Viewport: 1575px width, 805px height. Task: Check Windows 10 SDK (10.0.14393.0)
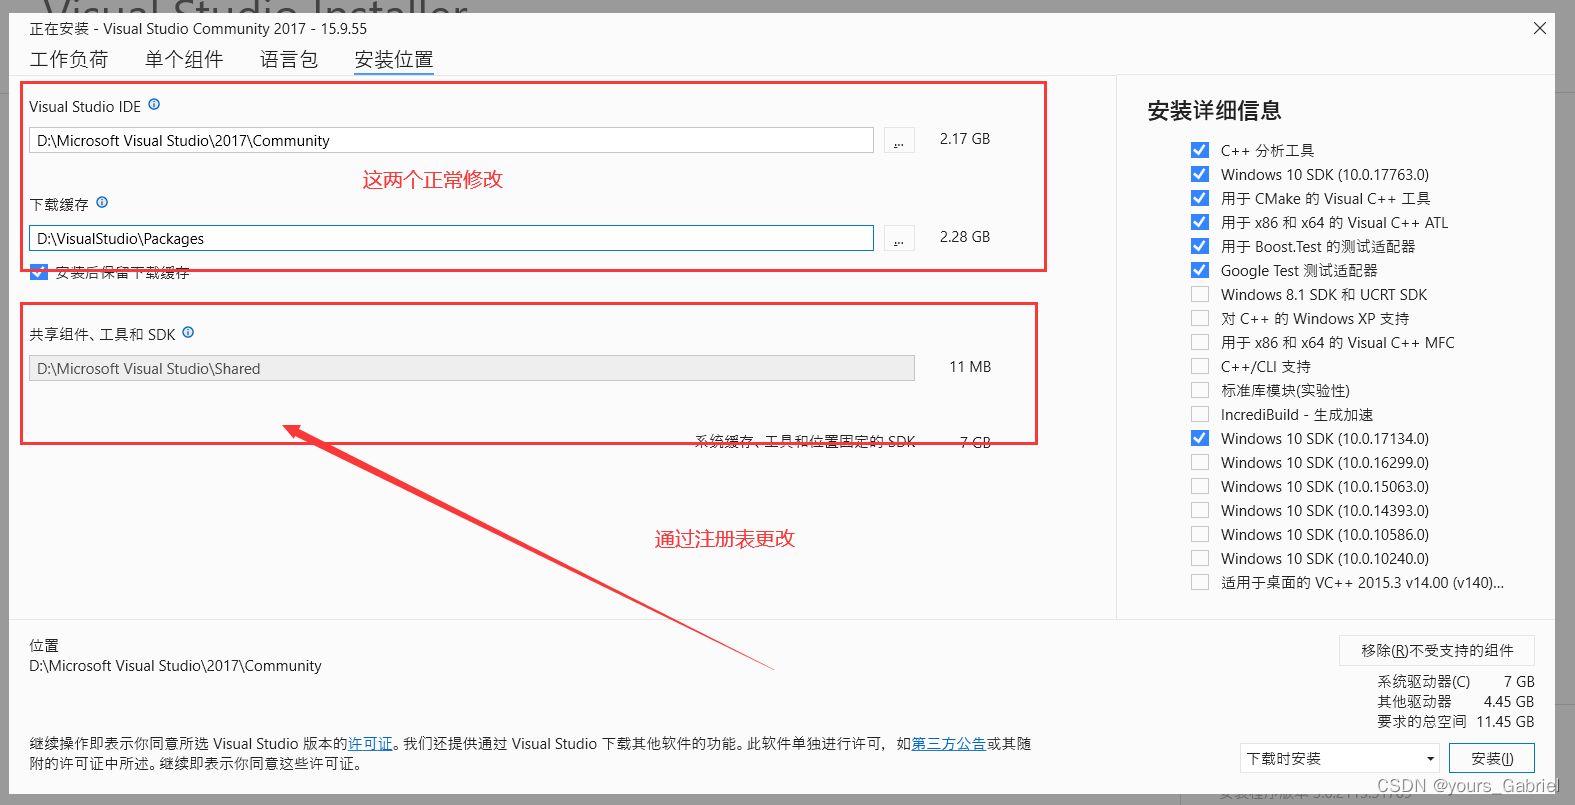point(1200,510)
